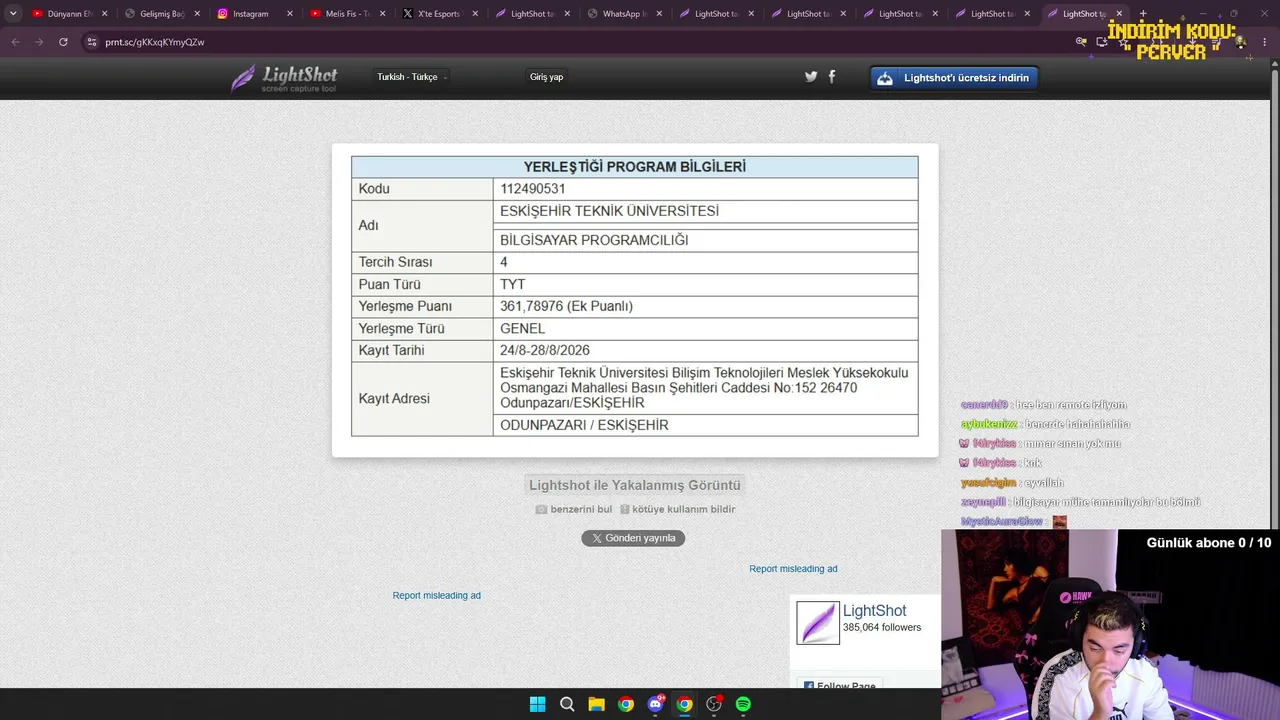Screen dimensions: 1280x720
Task: Open Windows taskbar Search
Action: pos(567,704)
